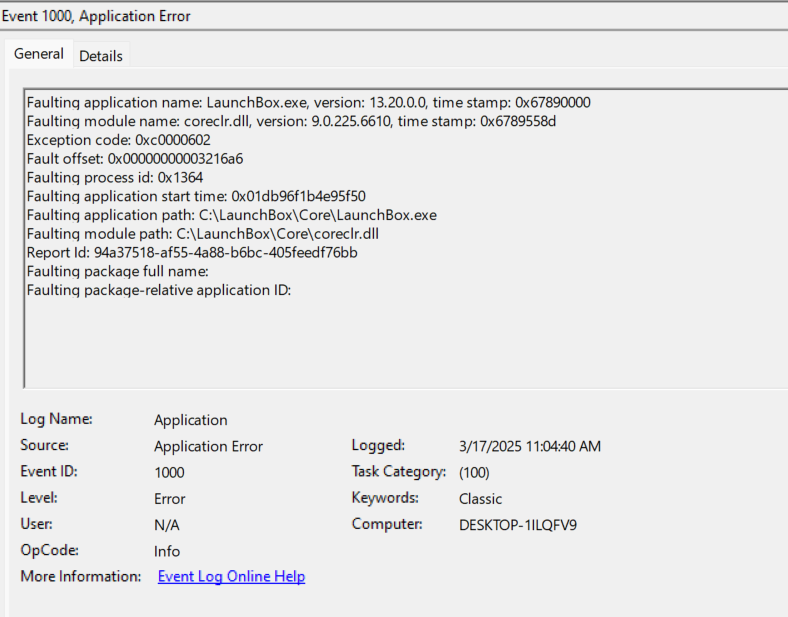Click the 'Task Category:' label
Image resolution: width=788 pixels, height=617 pixels.
(x=399, y=471)
